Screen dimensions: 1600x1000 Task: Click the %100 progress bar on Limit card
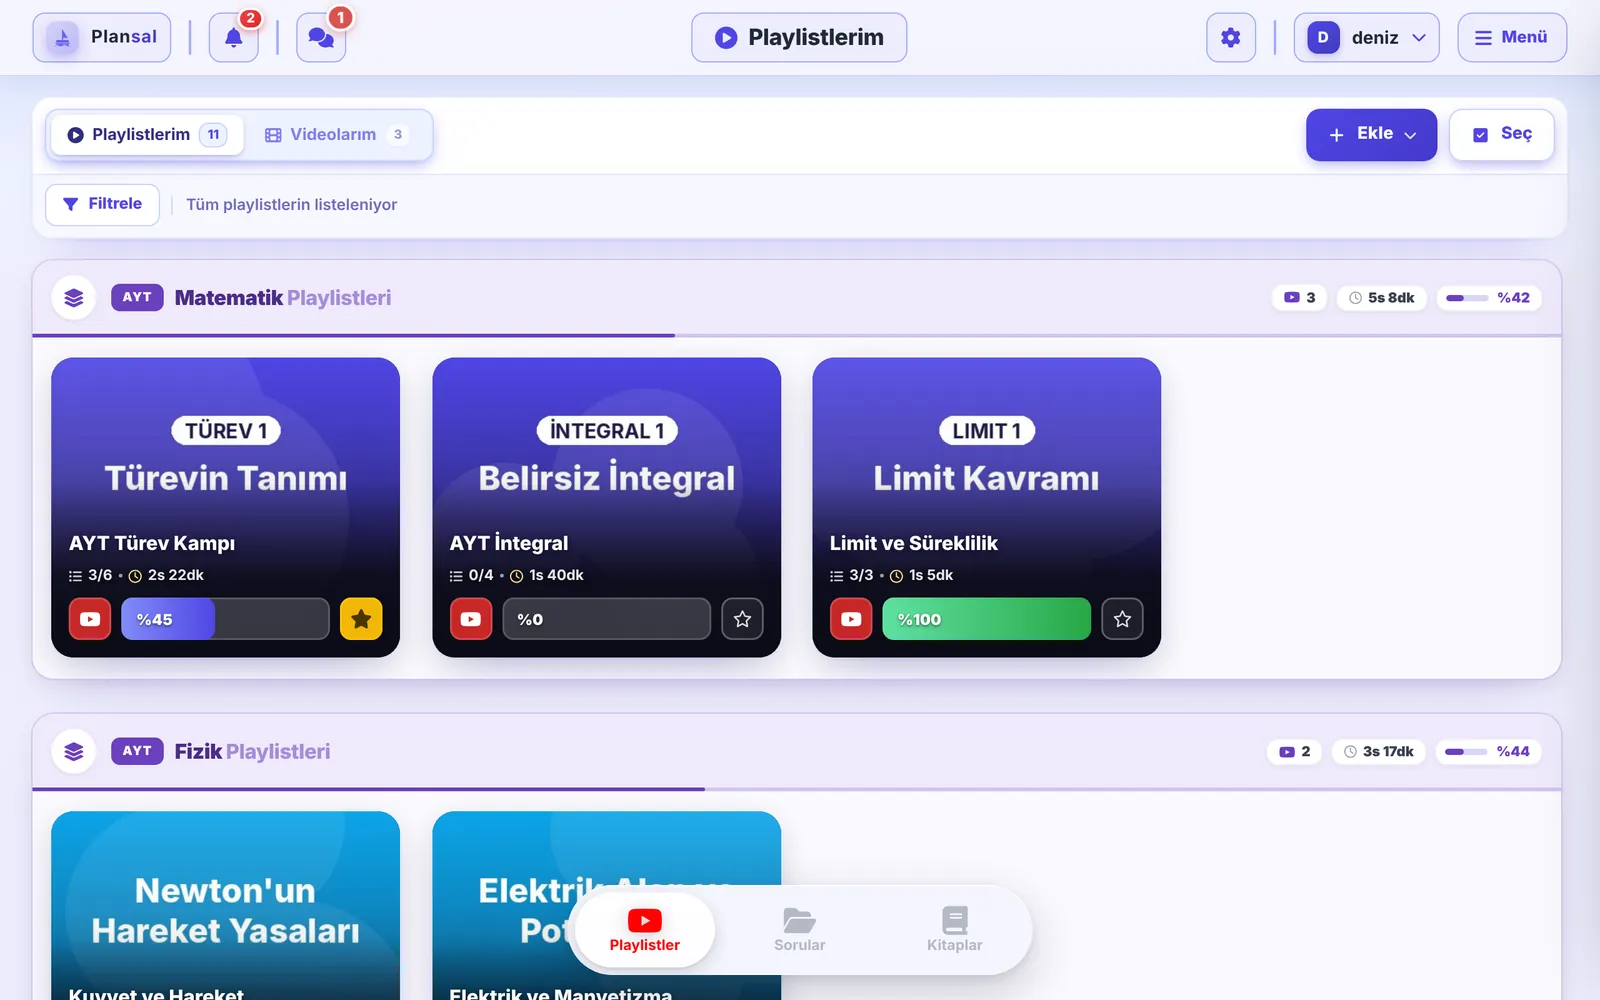click(986, 619)
